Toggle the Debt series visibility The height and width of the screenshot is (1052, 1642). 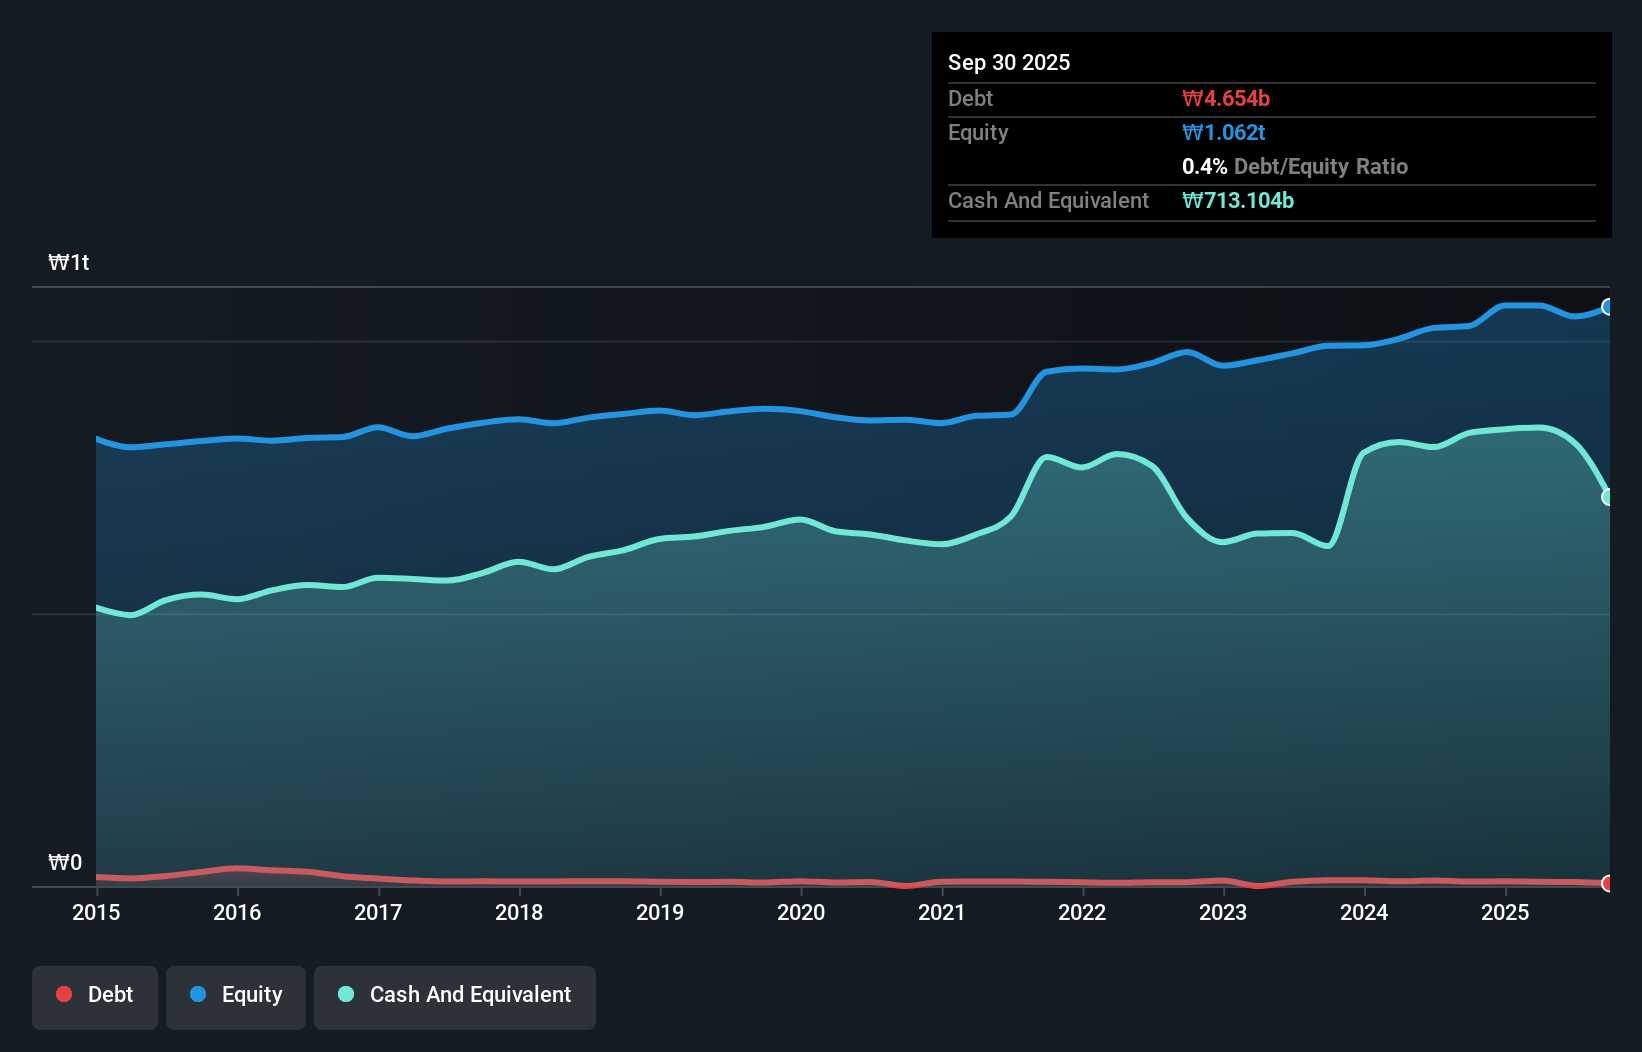click(95, 997)
